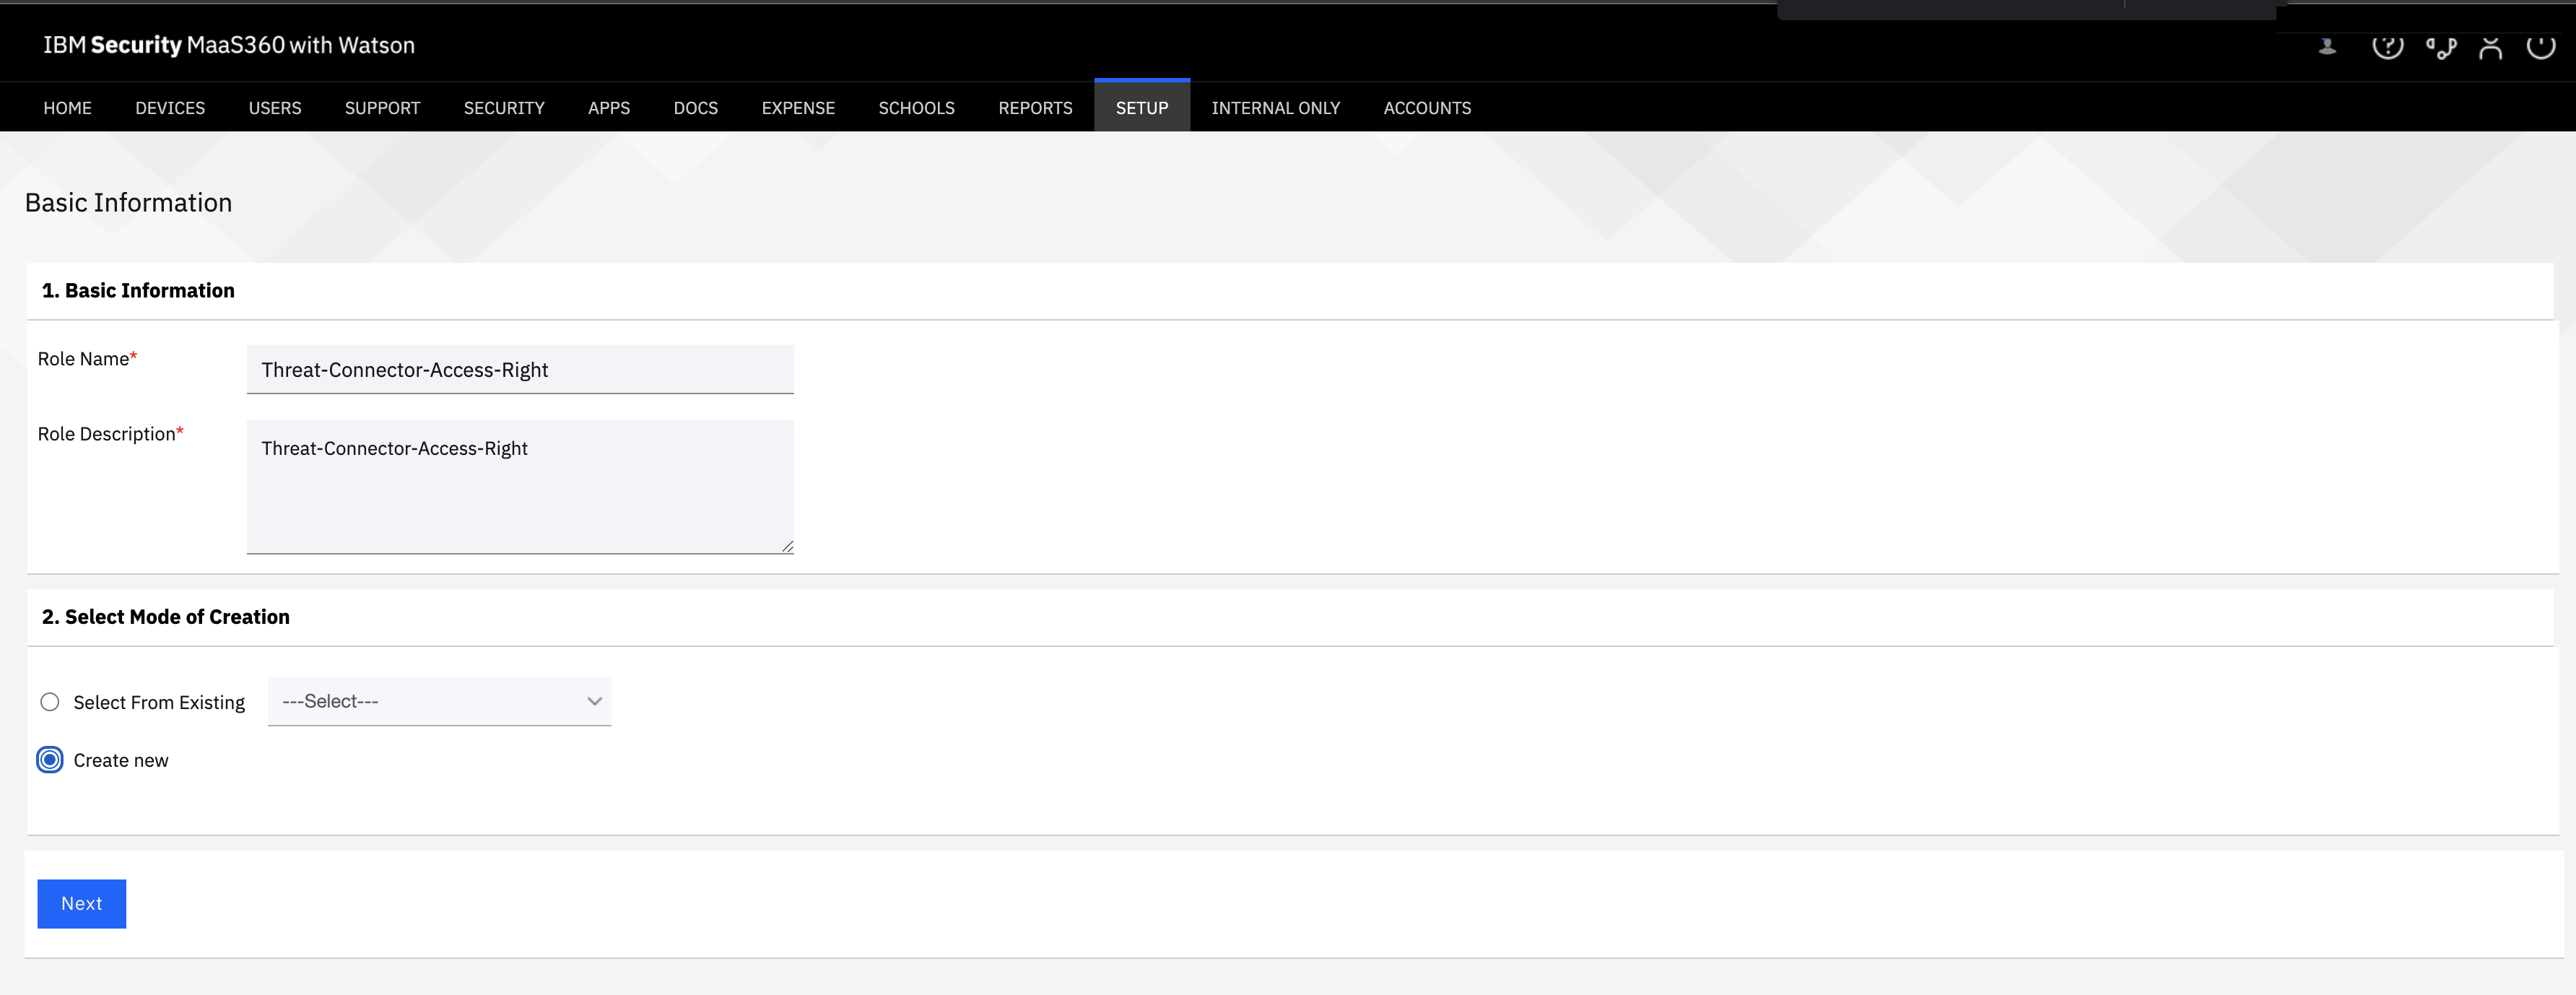This screenshot has width=2576, height=995.
Task: Open the SCHOOLS menu tab
Action: tap(916, 108)
